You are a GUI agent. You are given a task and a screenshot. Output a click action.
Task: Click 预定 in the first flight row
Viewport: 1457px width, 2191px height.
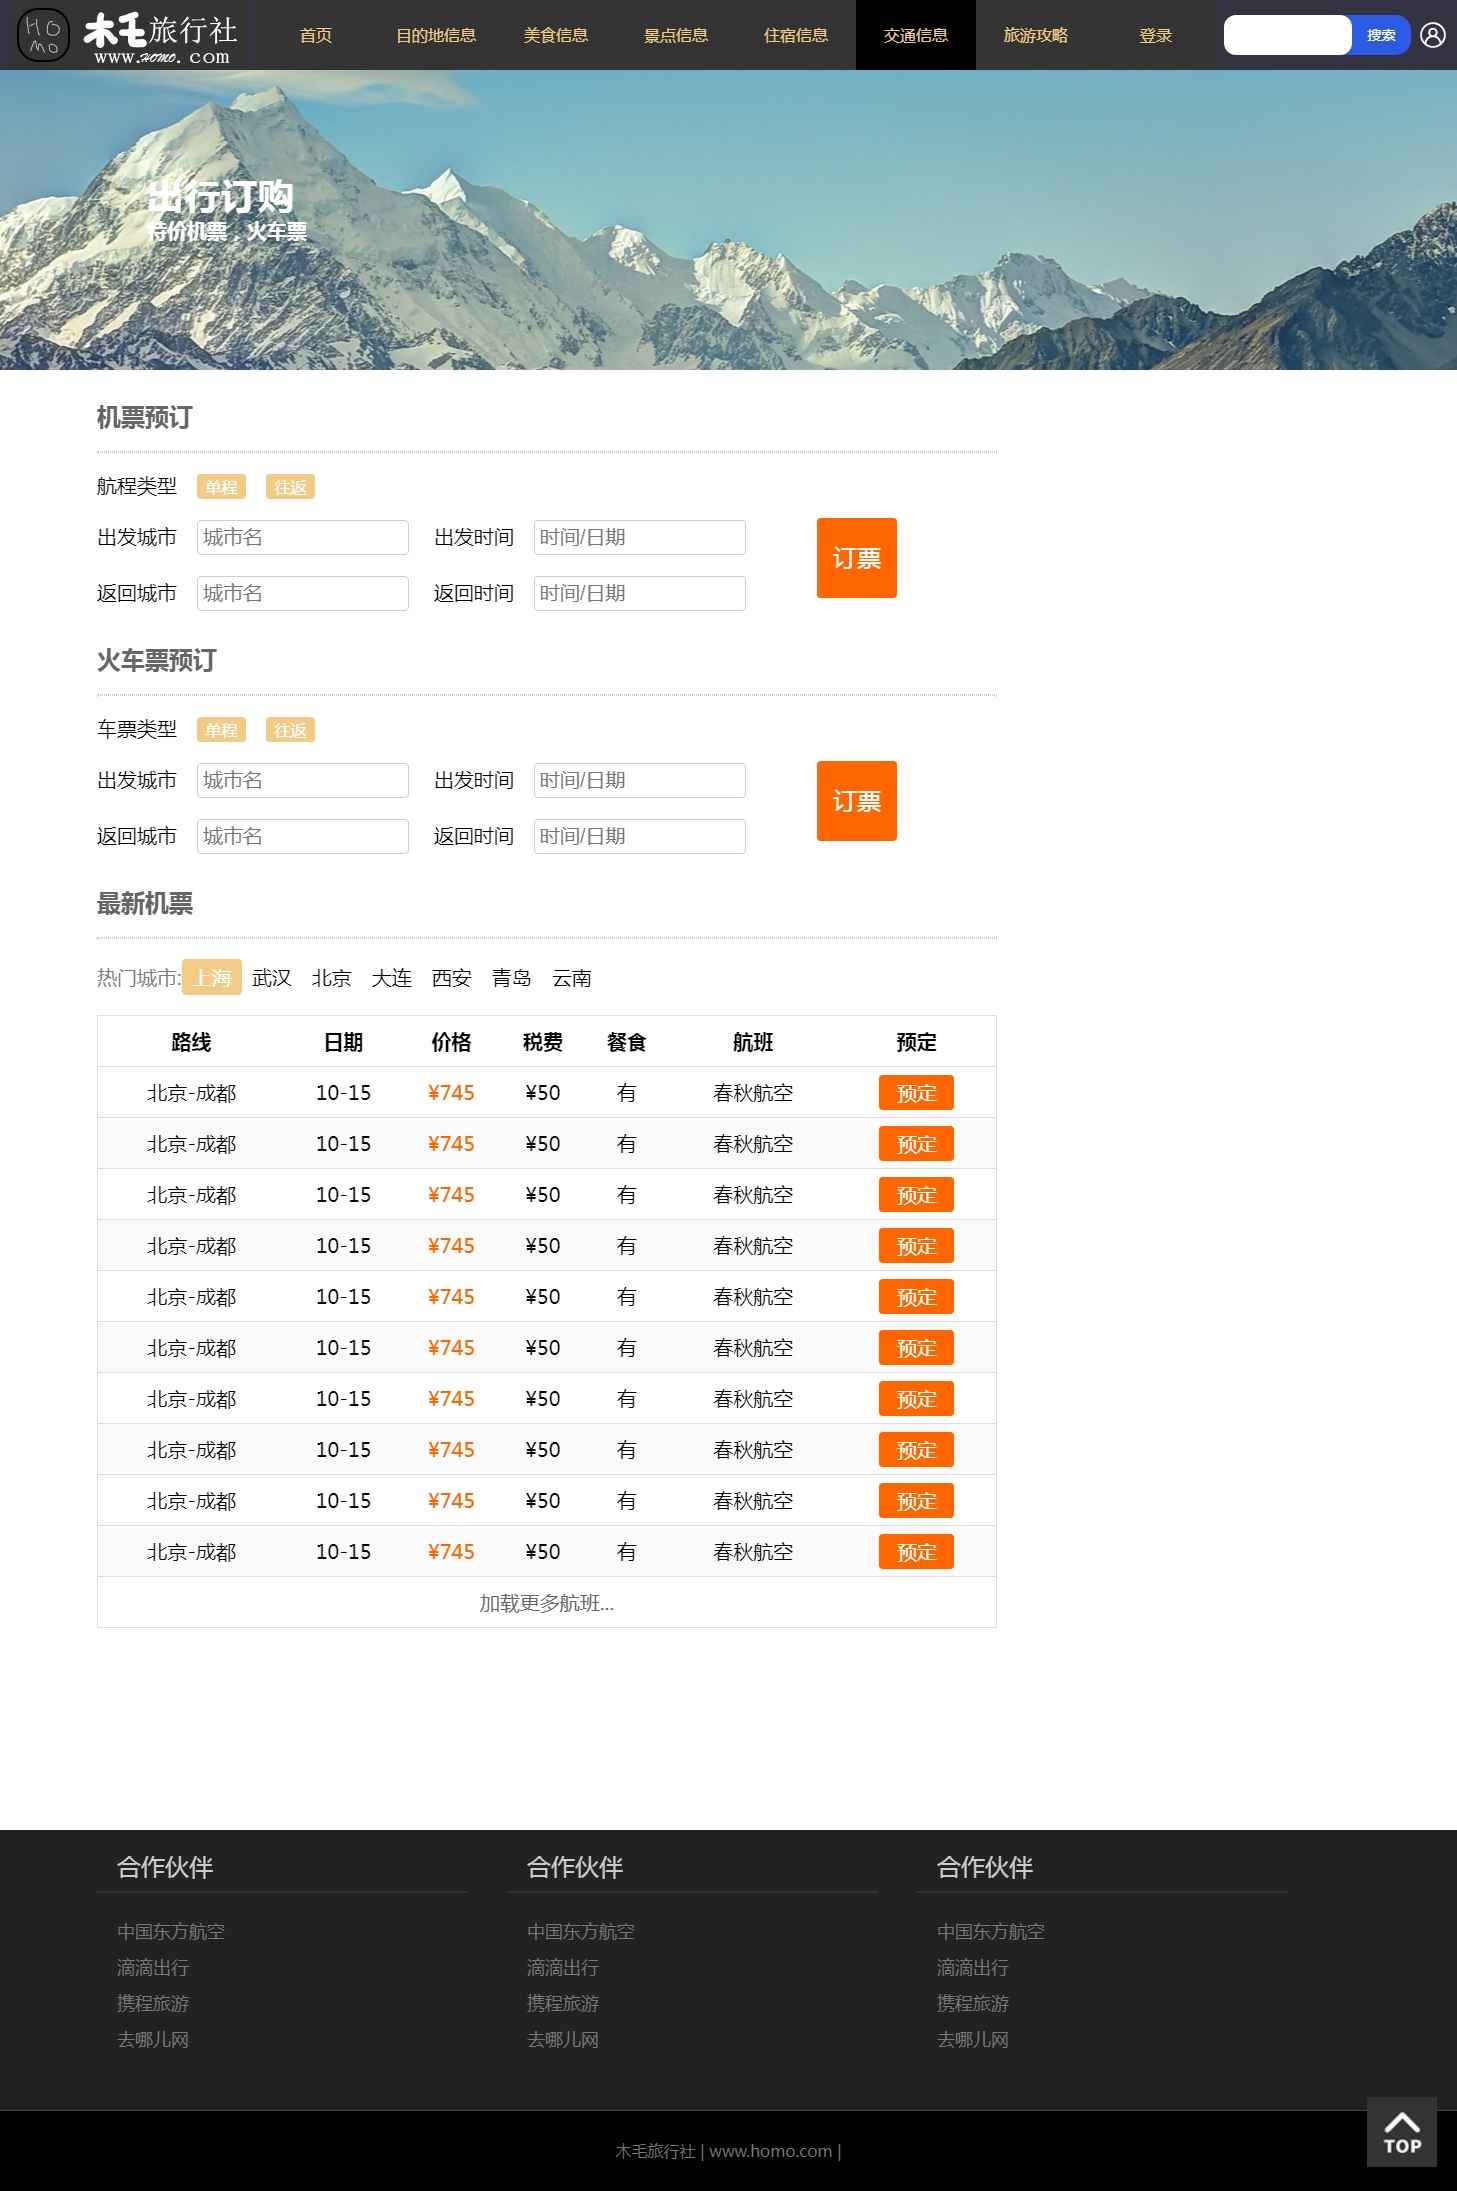point(916,1093)
